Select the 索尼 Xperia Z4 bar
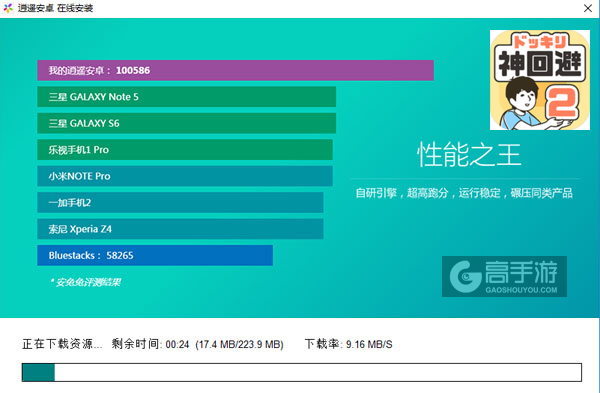 pyautogui.click(x=180, y=229)
